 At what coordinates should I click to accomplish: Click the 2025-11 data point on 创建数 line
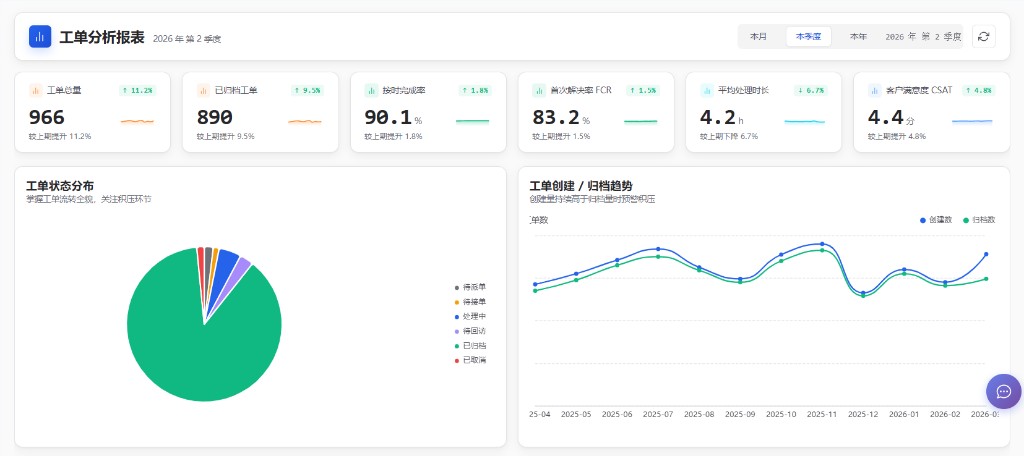(822, 244)
